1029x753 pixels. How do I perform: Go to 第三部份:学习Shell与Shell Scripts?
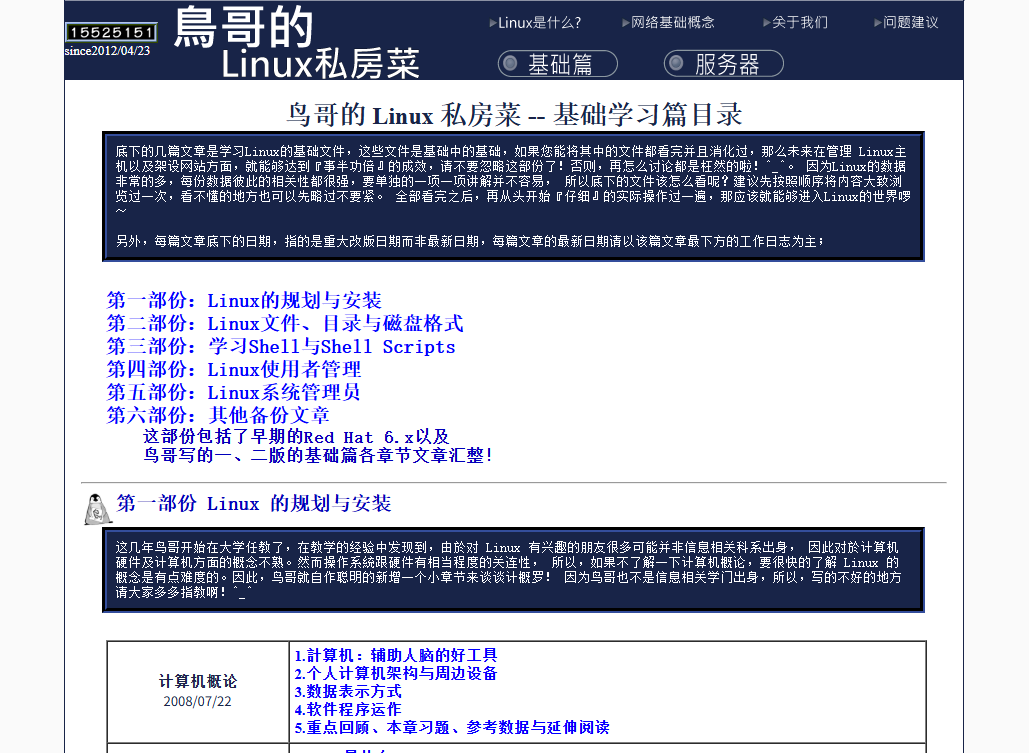[281, 347]
